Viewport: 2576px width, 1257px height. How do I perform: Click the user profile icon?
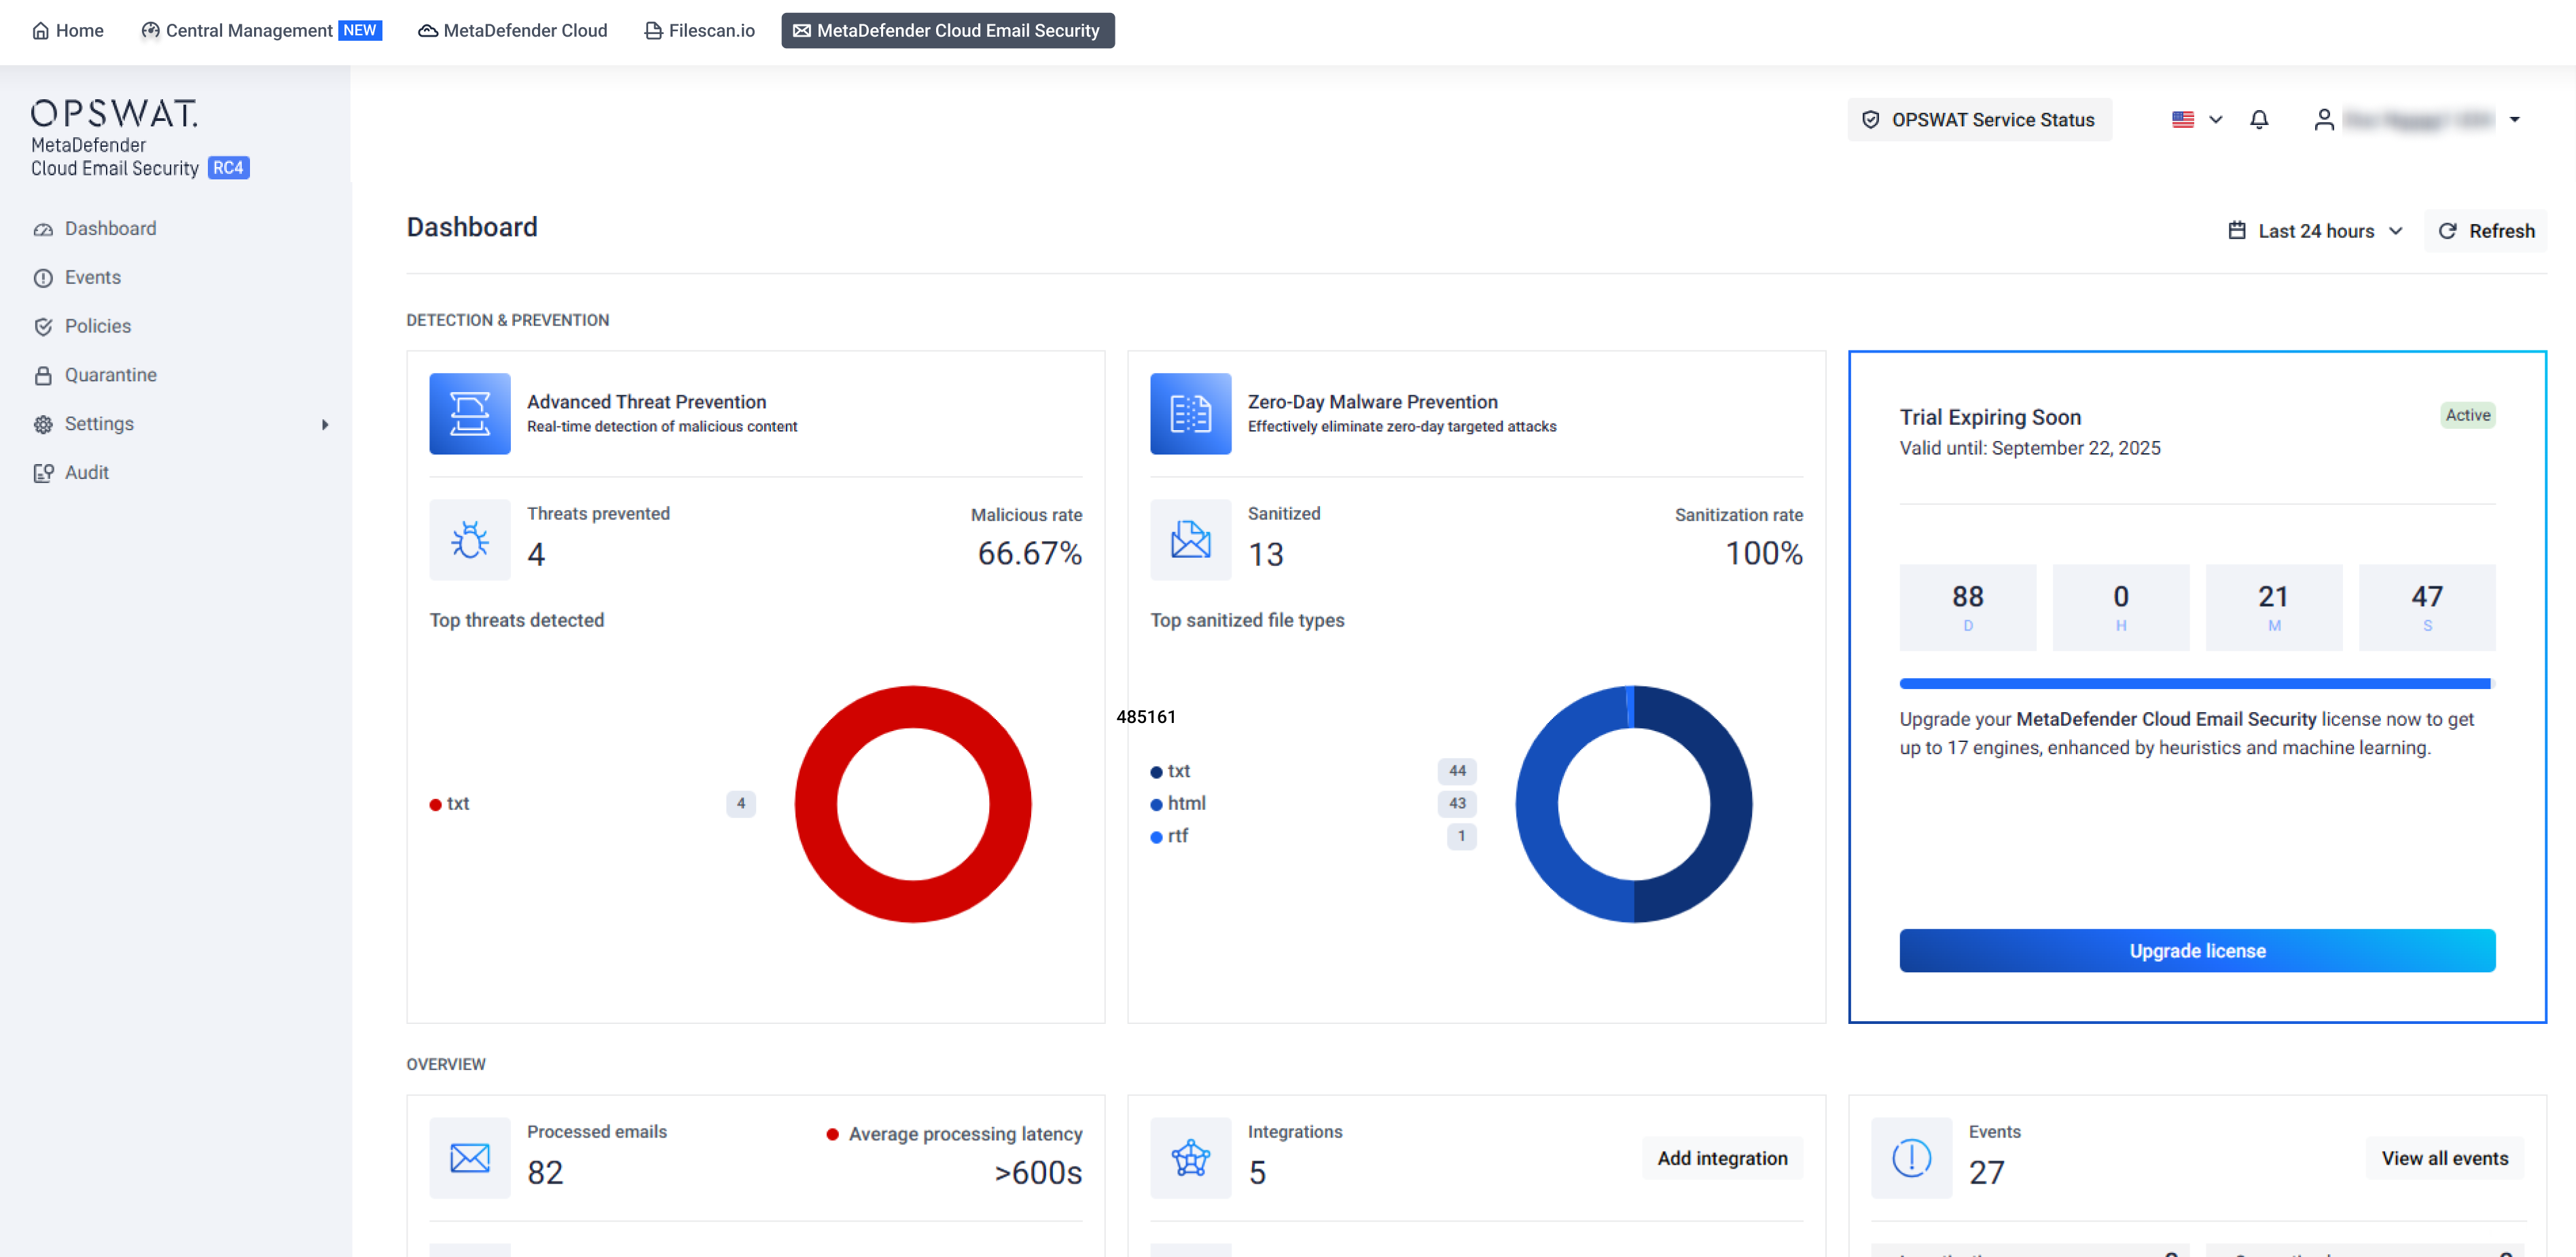tap(2323, 120)
